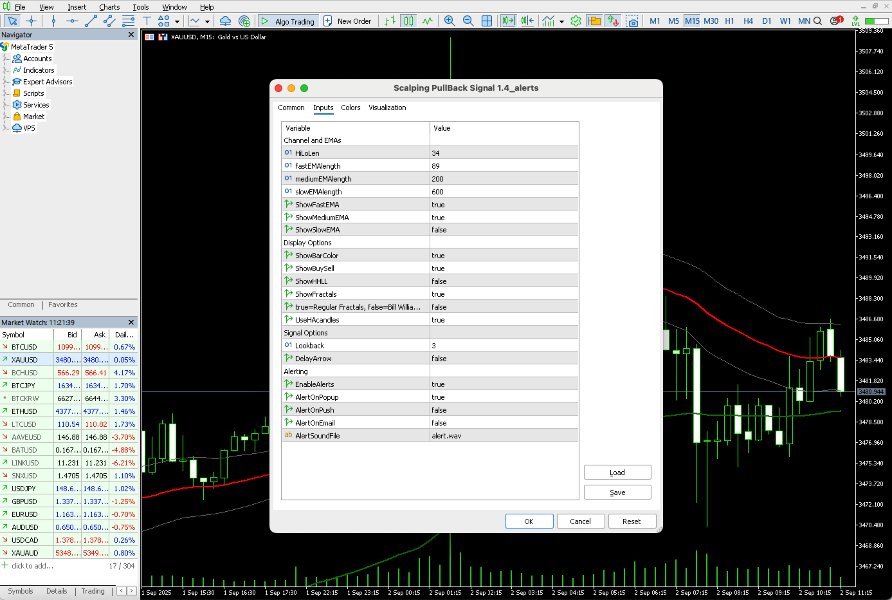This screenshot has height=600, width=892.
Task: Open the line studies dropdown arrow
Action: pyautogui.click(x=207, y=22)
